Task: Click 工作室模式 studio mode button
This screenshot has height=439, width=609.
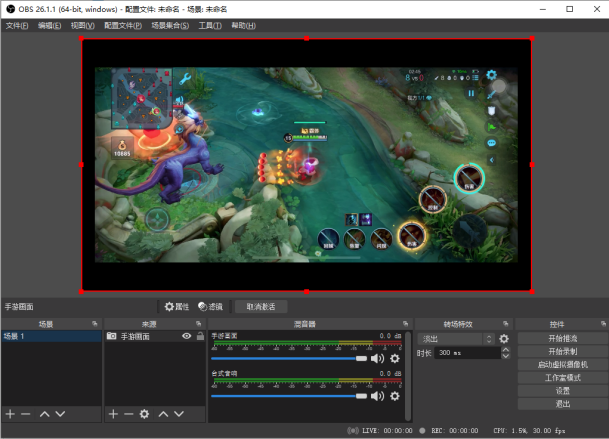Action: coord(563,378)
